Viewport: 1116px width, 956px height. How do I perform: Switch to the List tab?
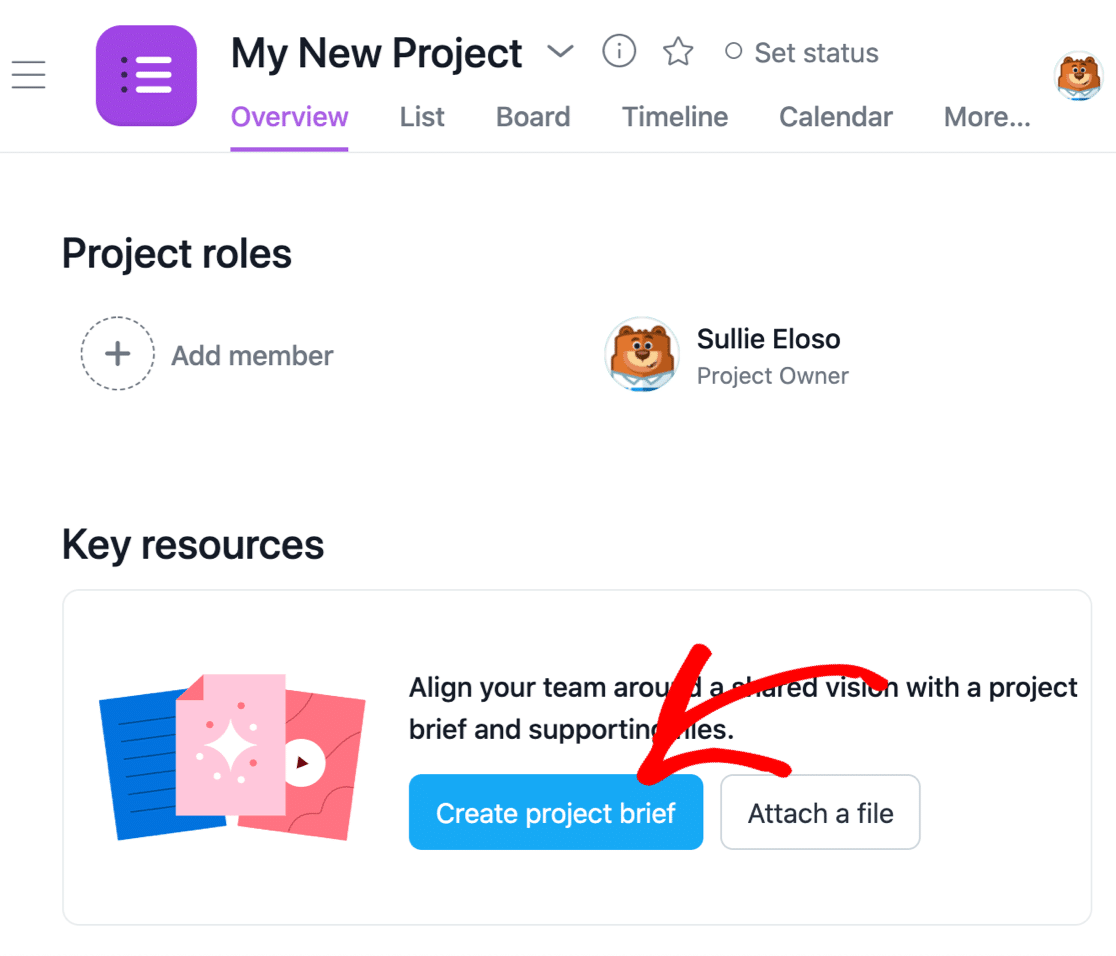[x=422, y=117]
